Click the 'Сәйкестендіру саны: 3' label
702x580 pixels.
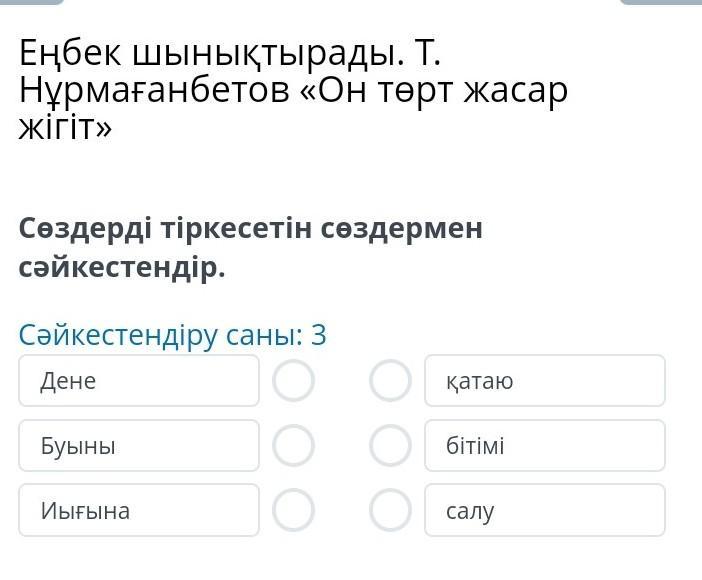[x=173, y=335]
